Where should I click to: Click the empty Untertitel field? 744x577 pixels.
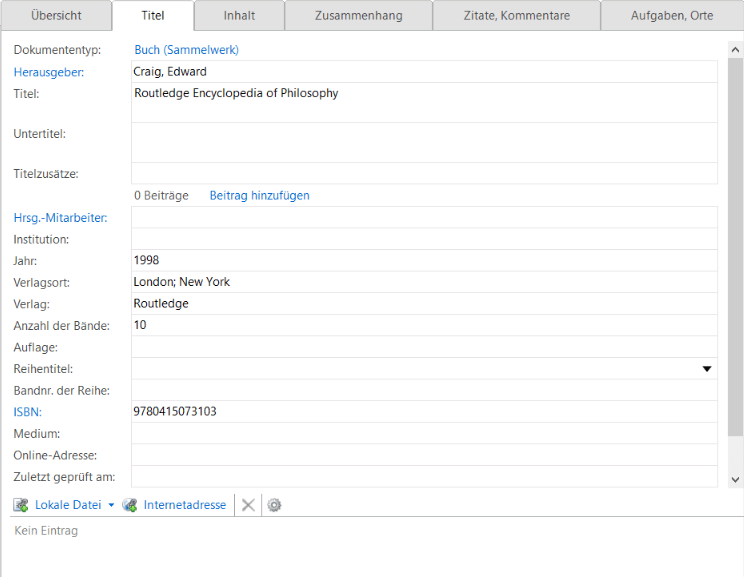pyautogui.click(x=424, y=143)
